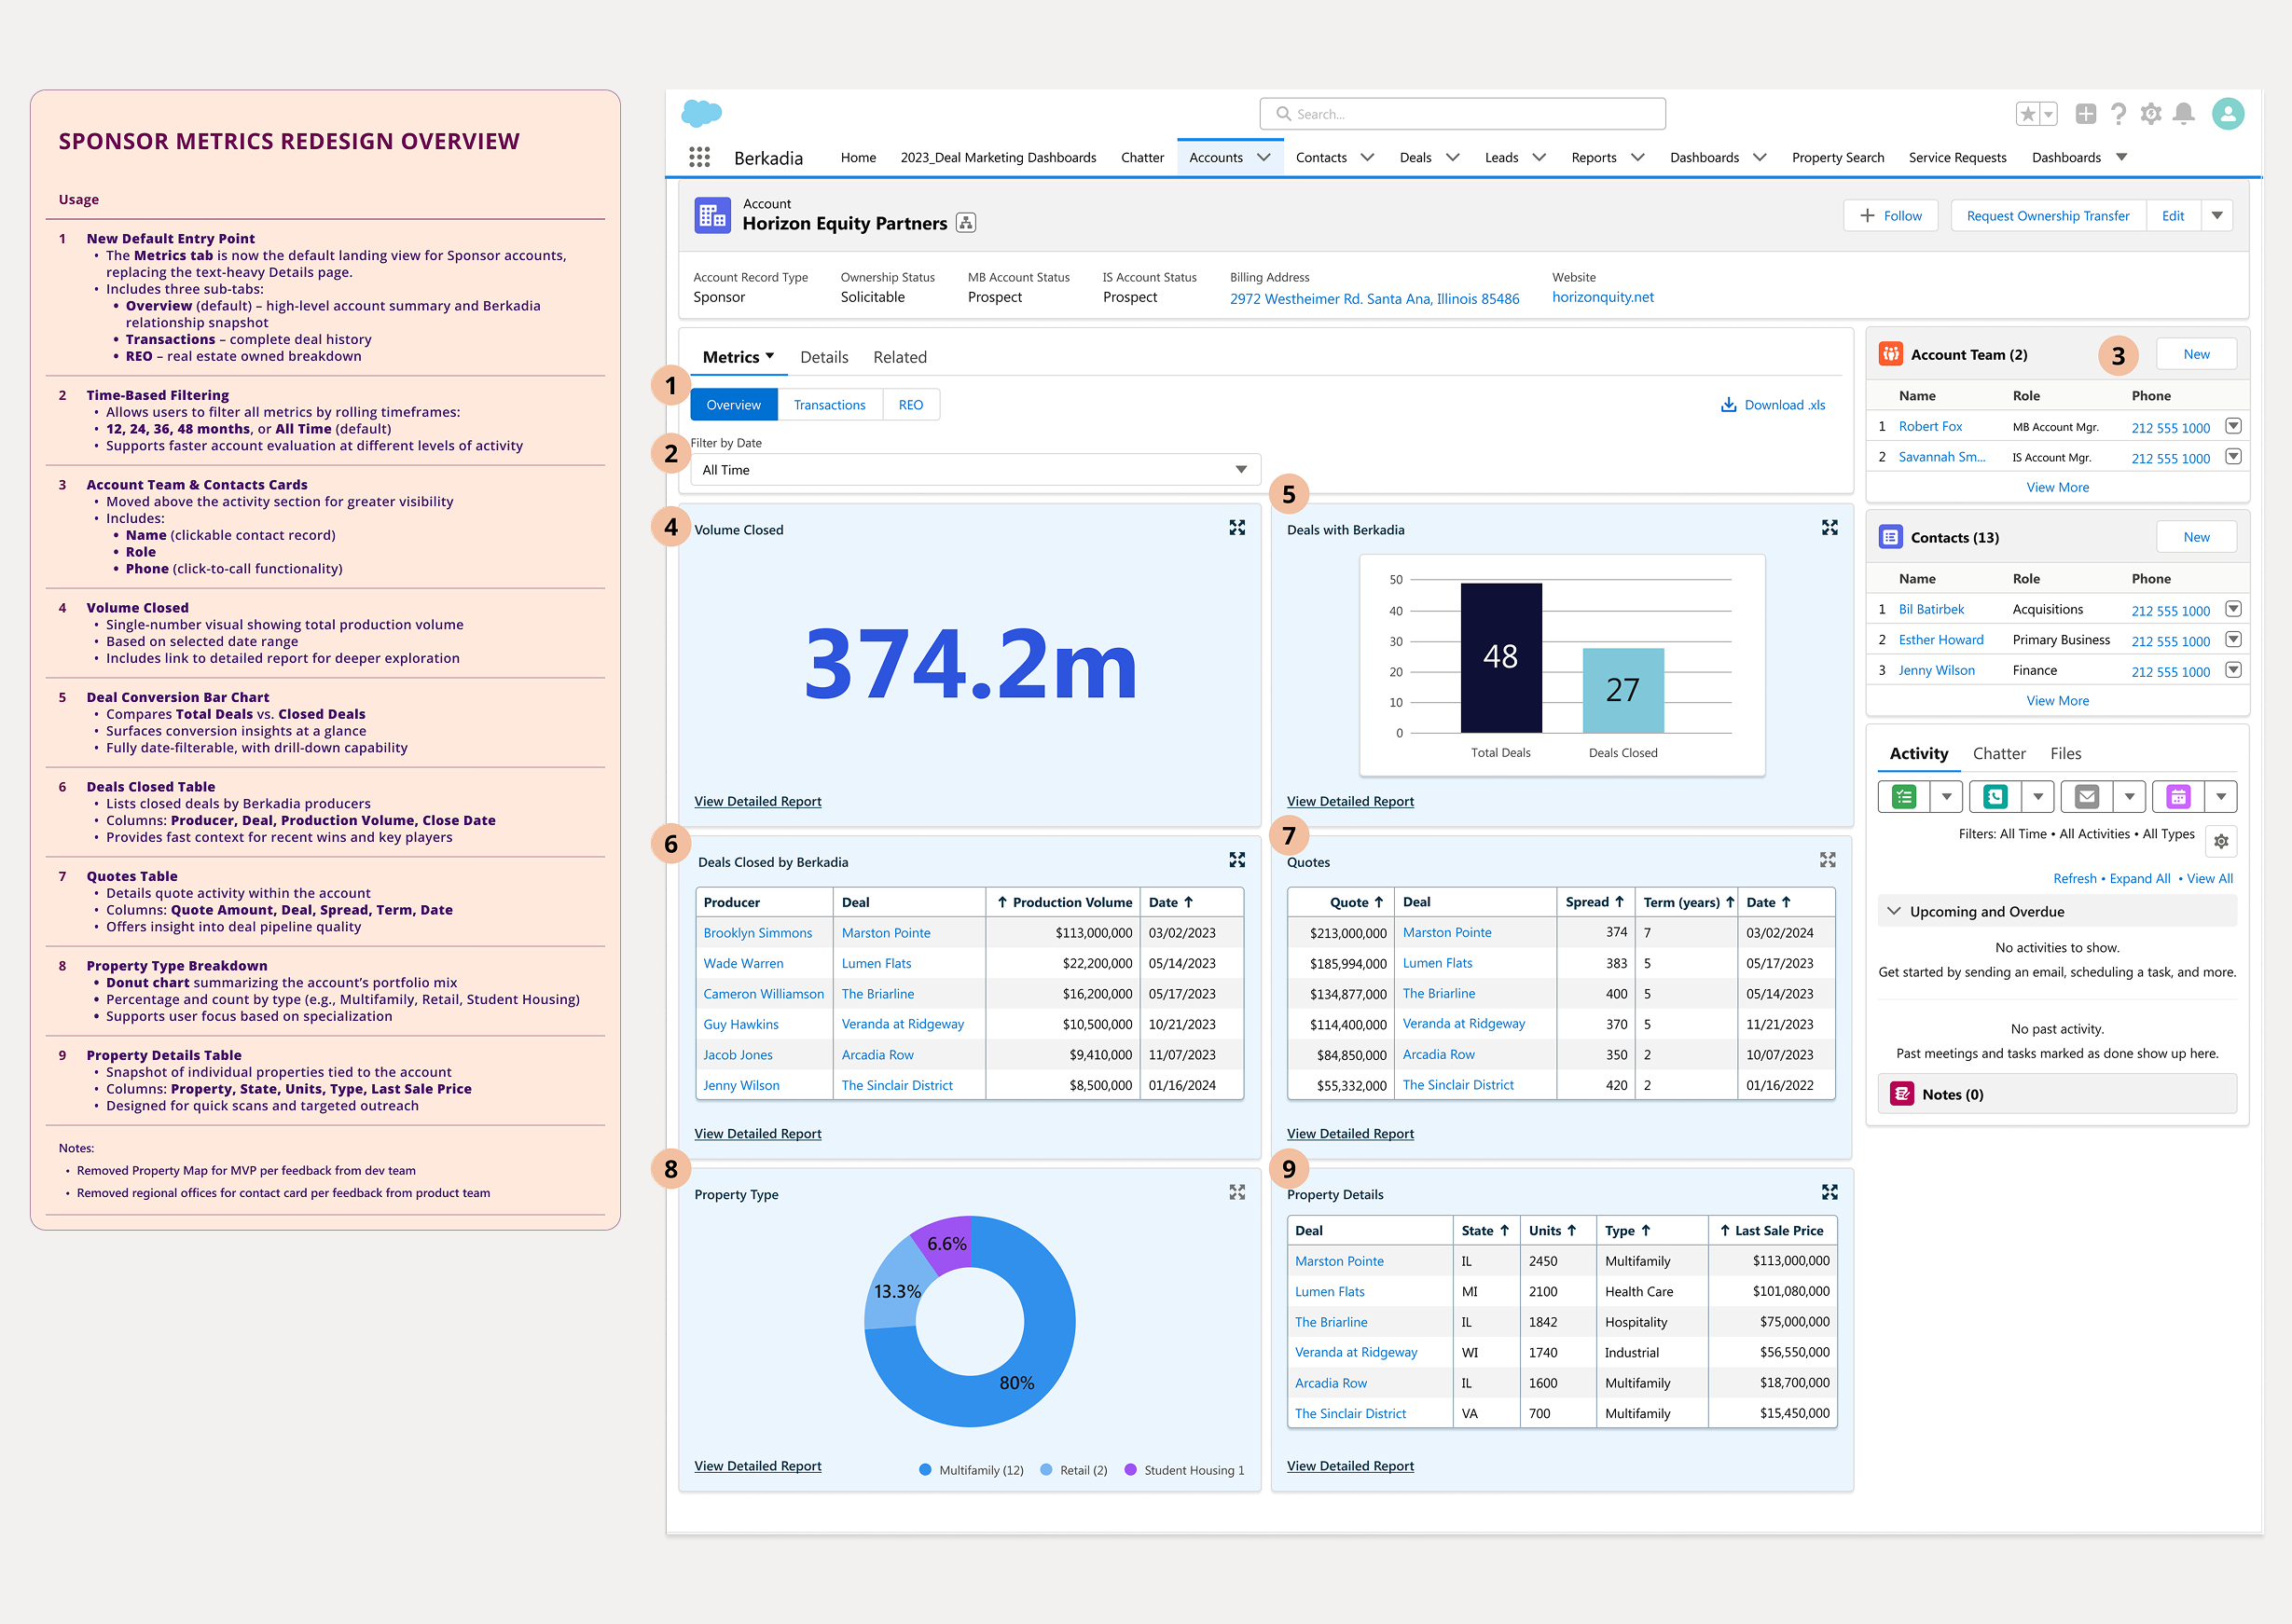
Task: Click View More in Contacts card
Action: click(2057, 700)
